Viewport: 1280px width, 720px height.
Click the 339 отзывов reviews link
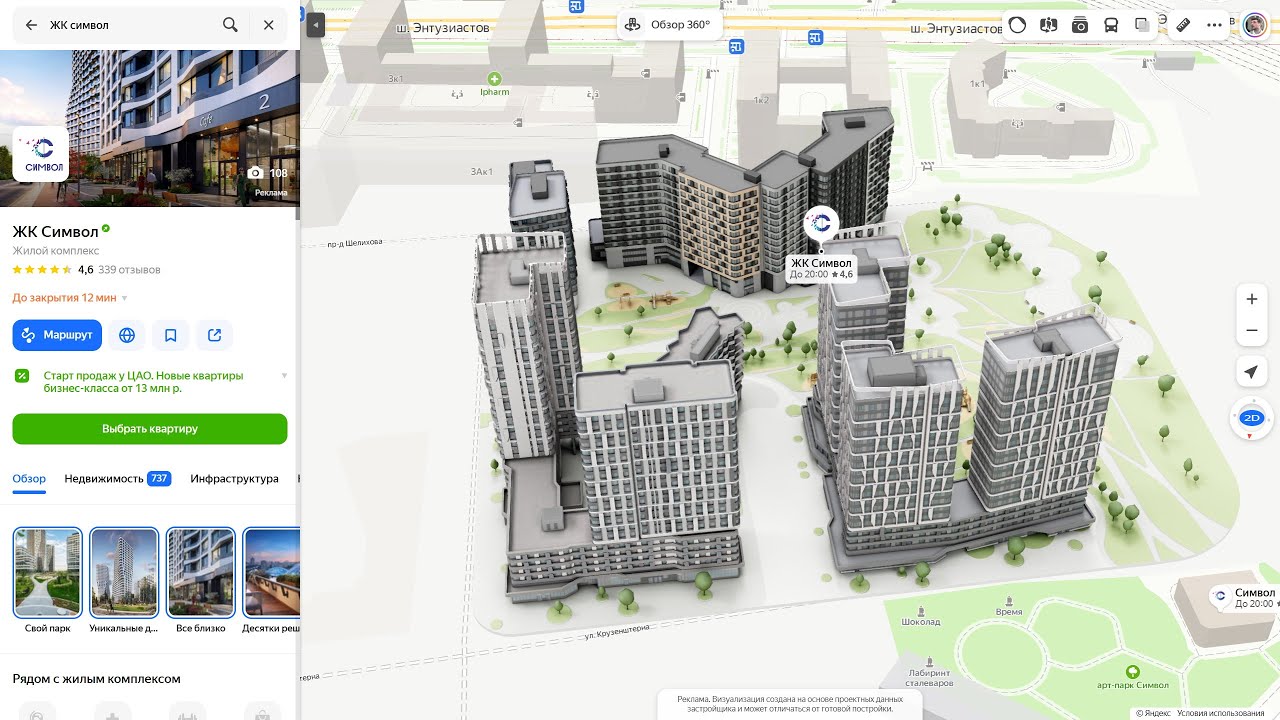(x=129, y=270)
